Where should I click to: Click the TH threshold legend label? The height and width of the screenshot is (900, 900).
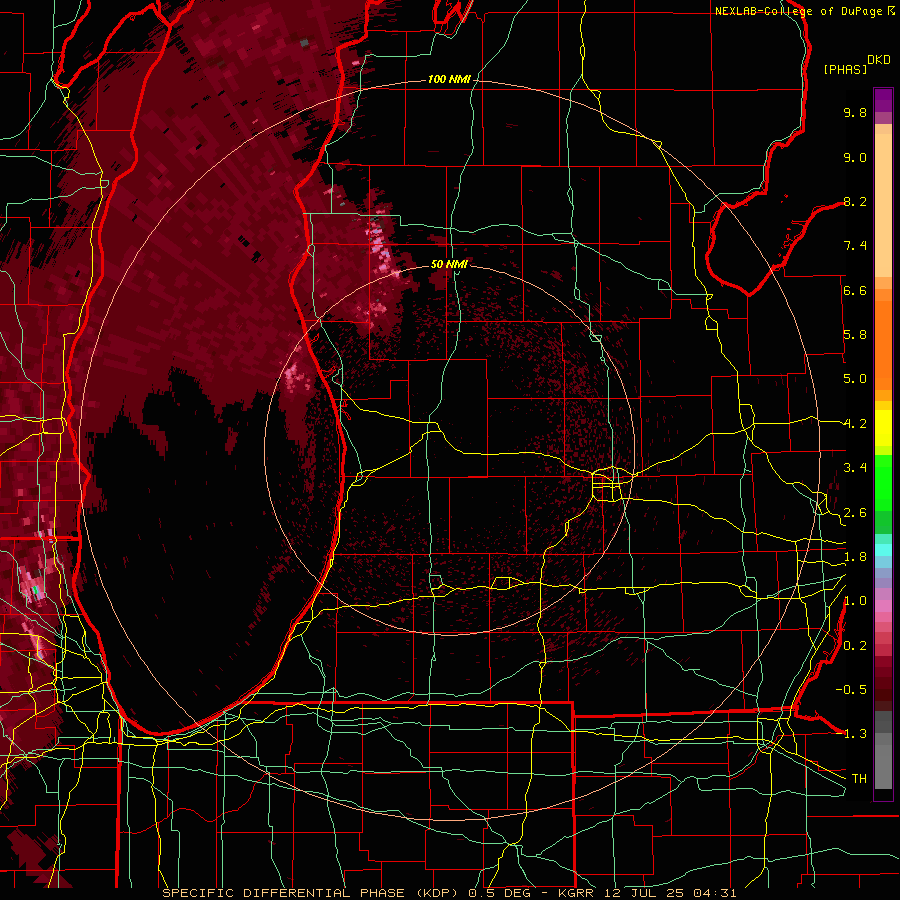[x=859, y=778]
